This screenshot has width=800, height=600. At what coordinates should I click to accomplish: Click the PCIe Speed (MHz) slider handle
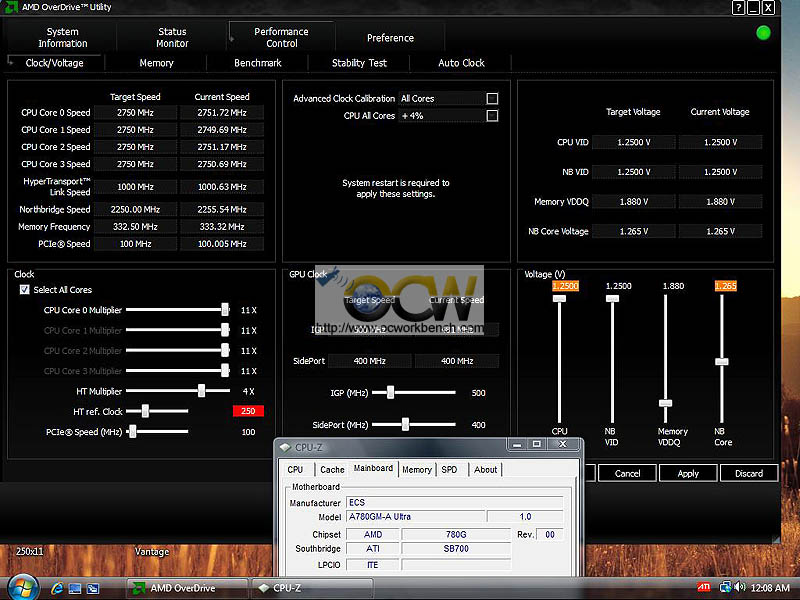[x=133, y=432]
